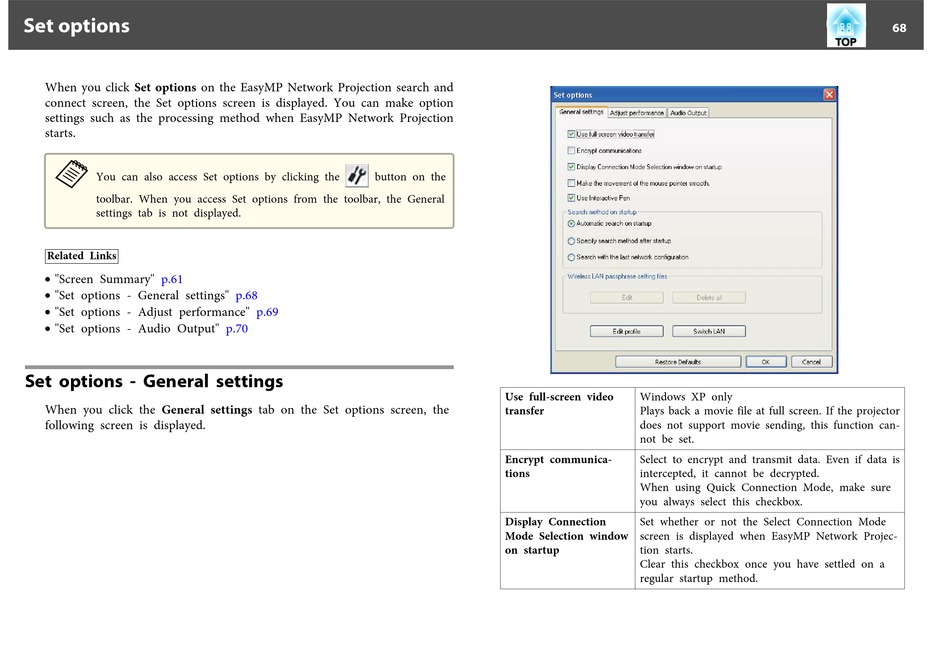Open the p.61 Screen Summary link
950x660 pixels.
point(171,279)
